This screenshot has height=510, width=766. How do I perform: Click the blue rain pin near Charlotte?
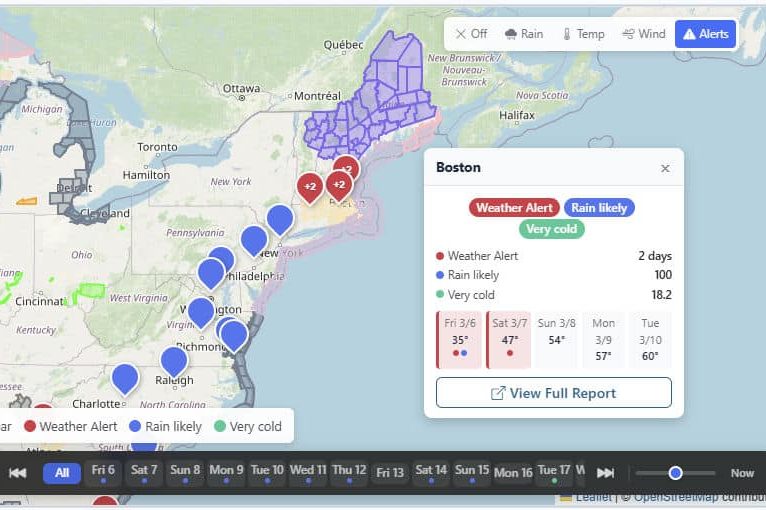(x=125, y=378)
